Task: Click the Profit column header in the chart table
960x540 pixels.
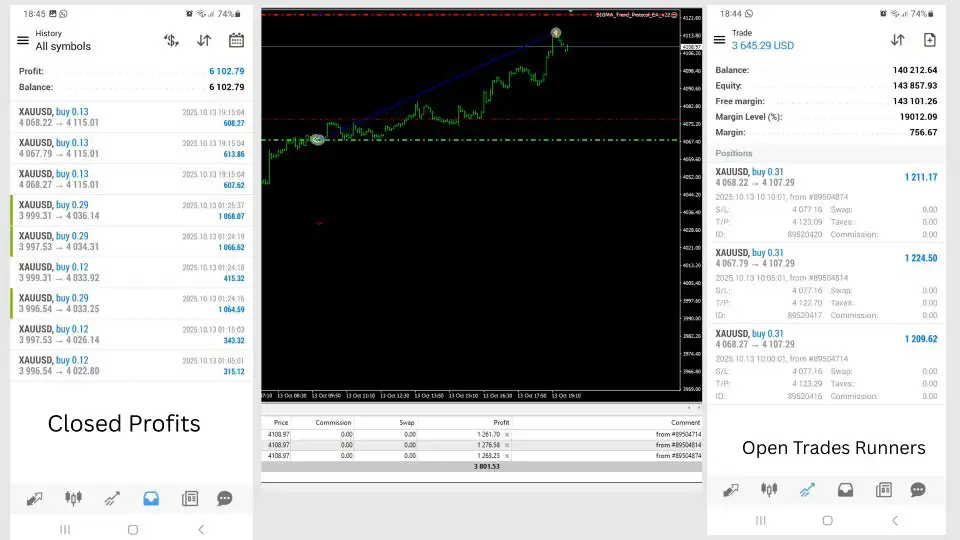Action: [501, 422]
